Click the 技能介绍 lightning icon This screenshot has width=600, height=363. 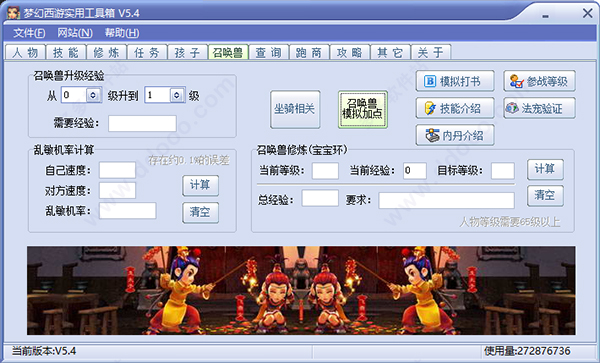coord(430,108)
